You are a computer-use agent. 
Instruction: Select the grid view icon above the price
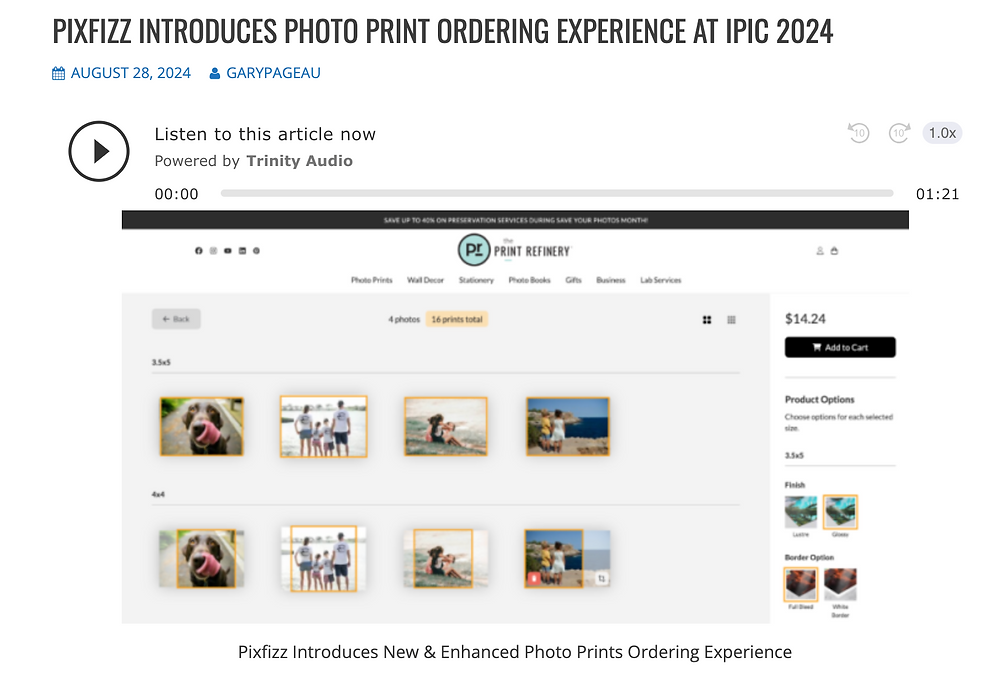tap(707, 319)
